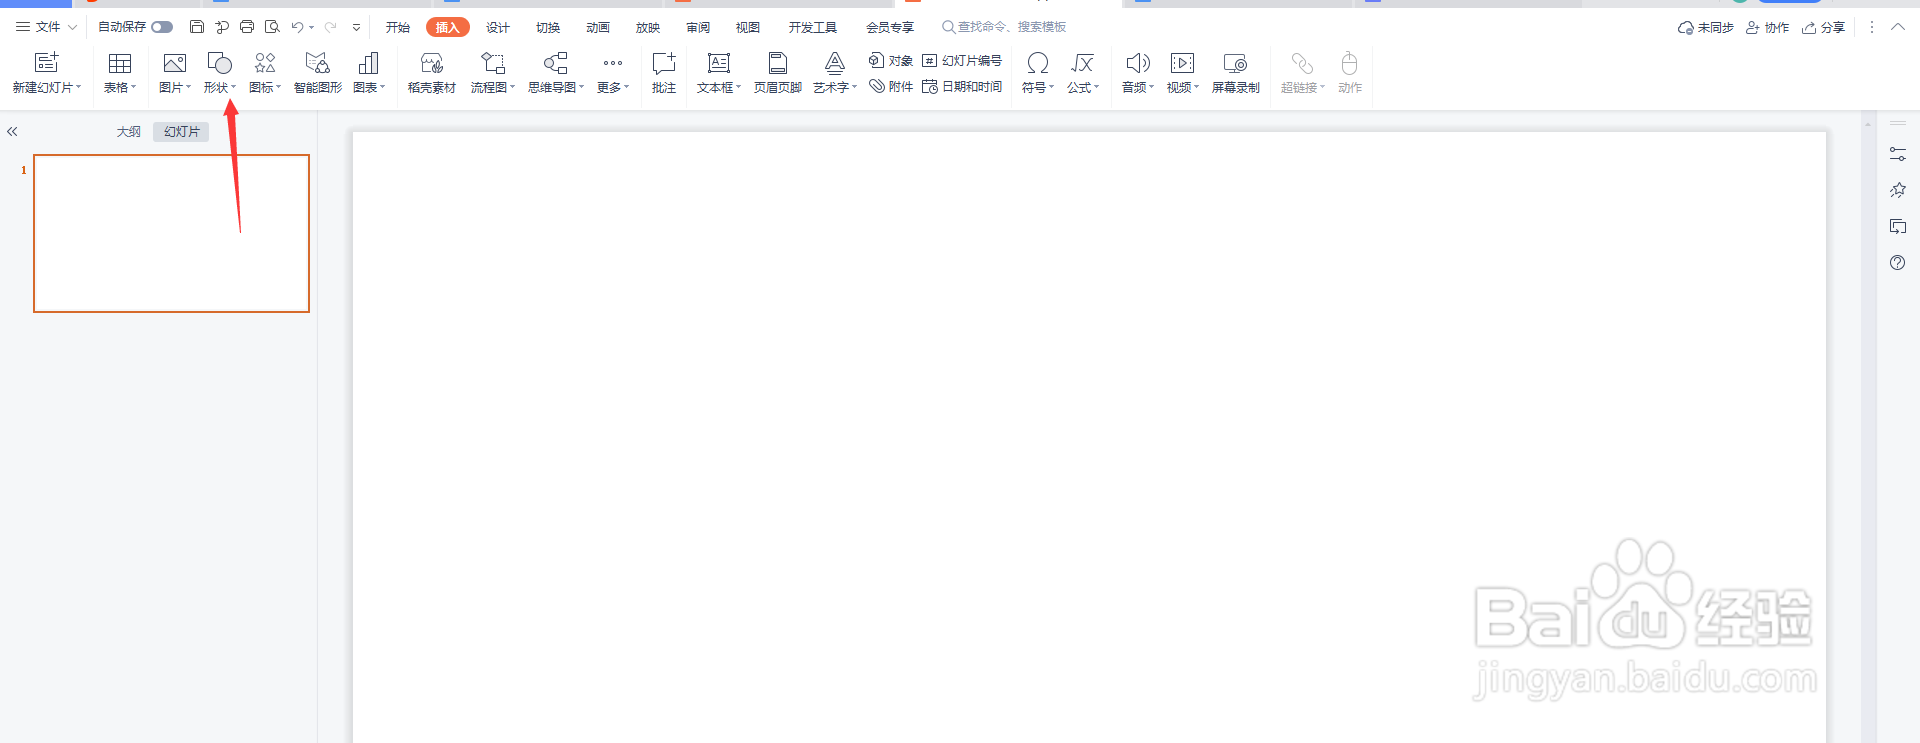Click the 动作 mouse icon
Screen dimensions: 1920x743
1350,63
